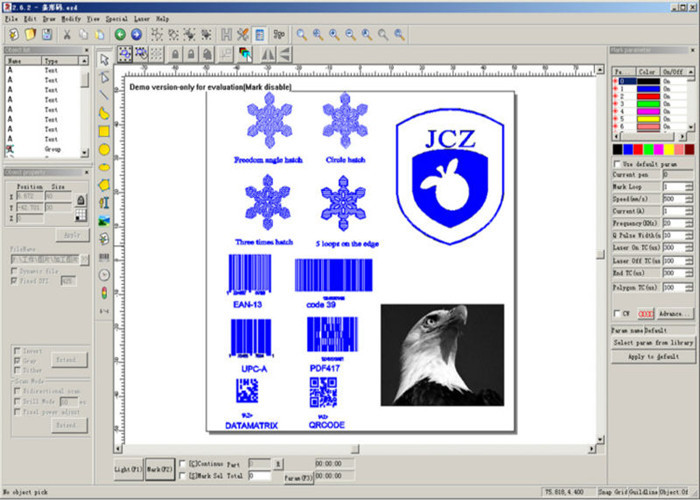
Task: Select the polygon drawing tool
Action: 104,184
